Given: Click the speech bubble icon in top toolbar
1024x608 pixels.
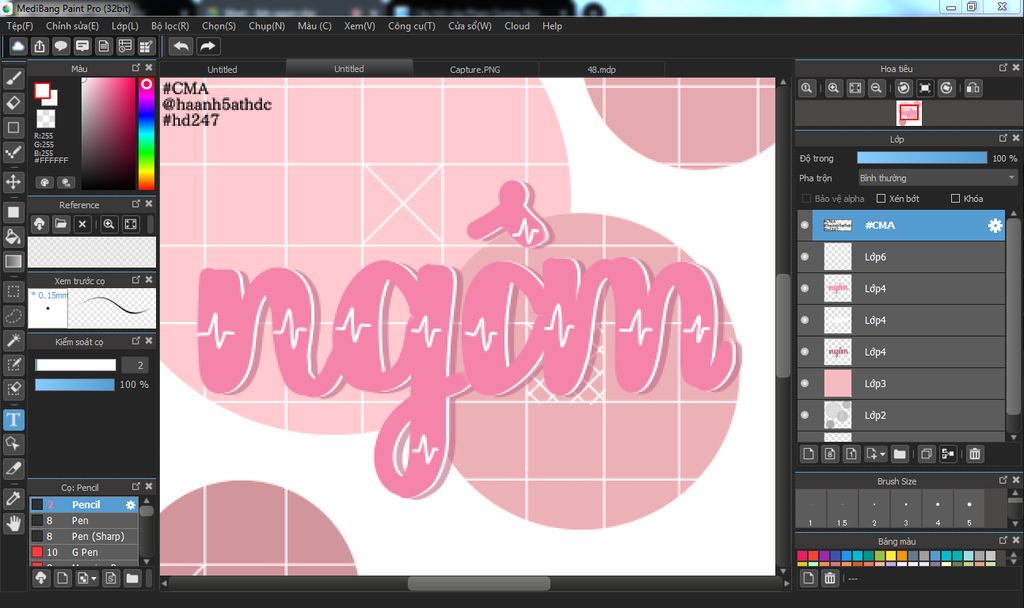Looking at the screenshot, I should pos(61,46).
